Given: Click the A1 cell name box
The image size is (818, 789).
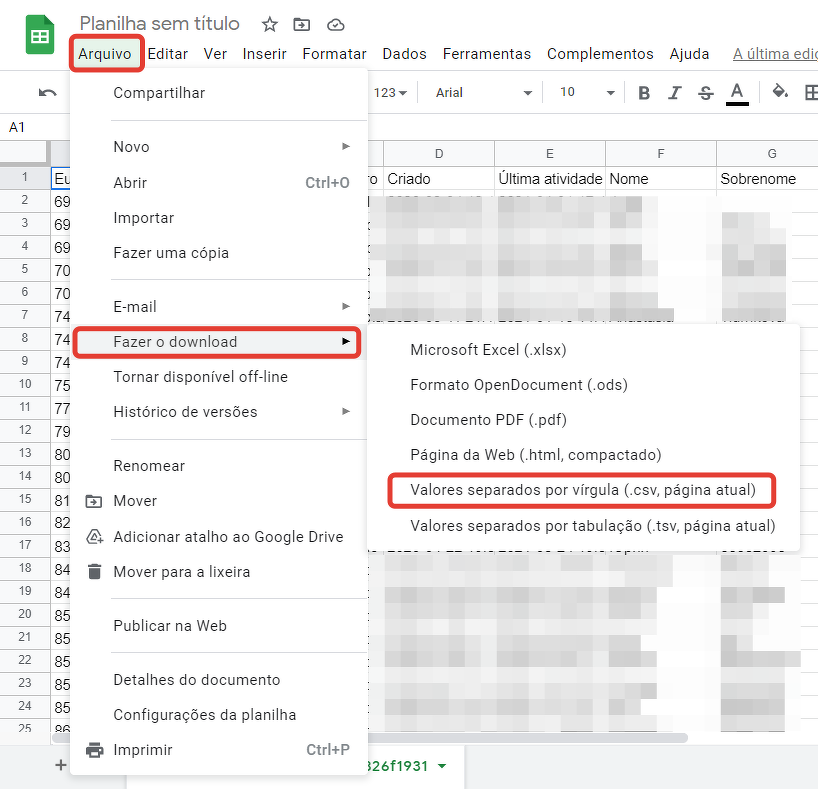Looking at the screenshot, I should pyautogui.click(x=18, y=127).
